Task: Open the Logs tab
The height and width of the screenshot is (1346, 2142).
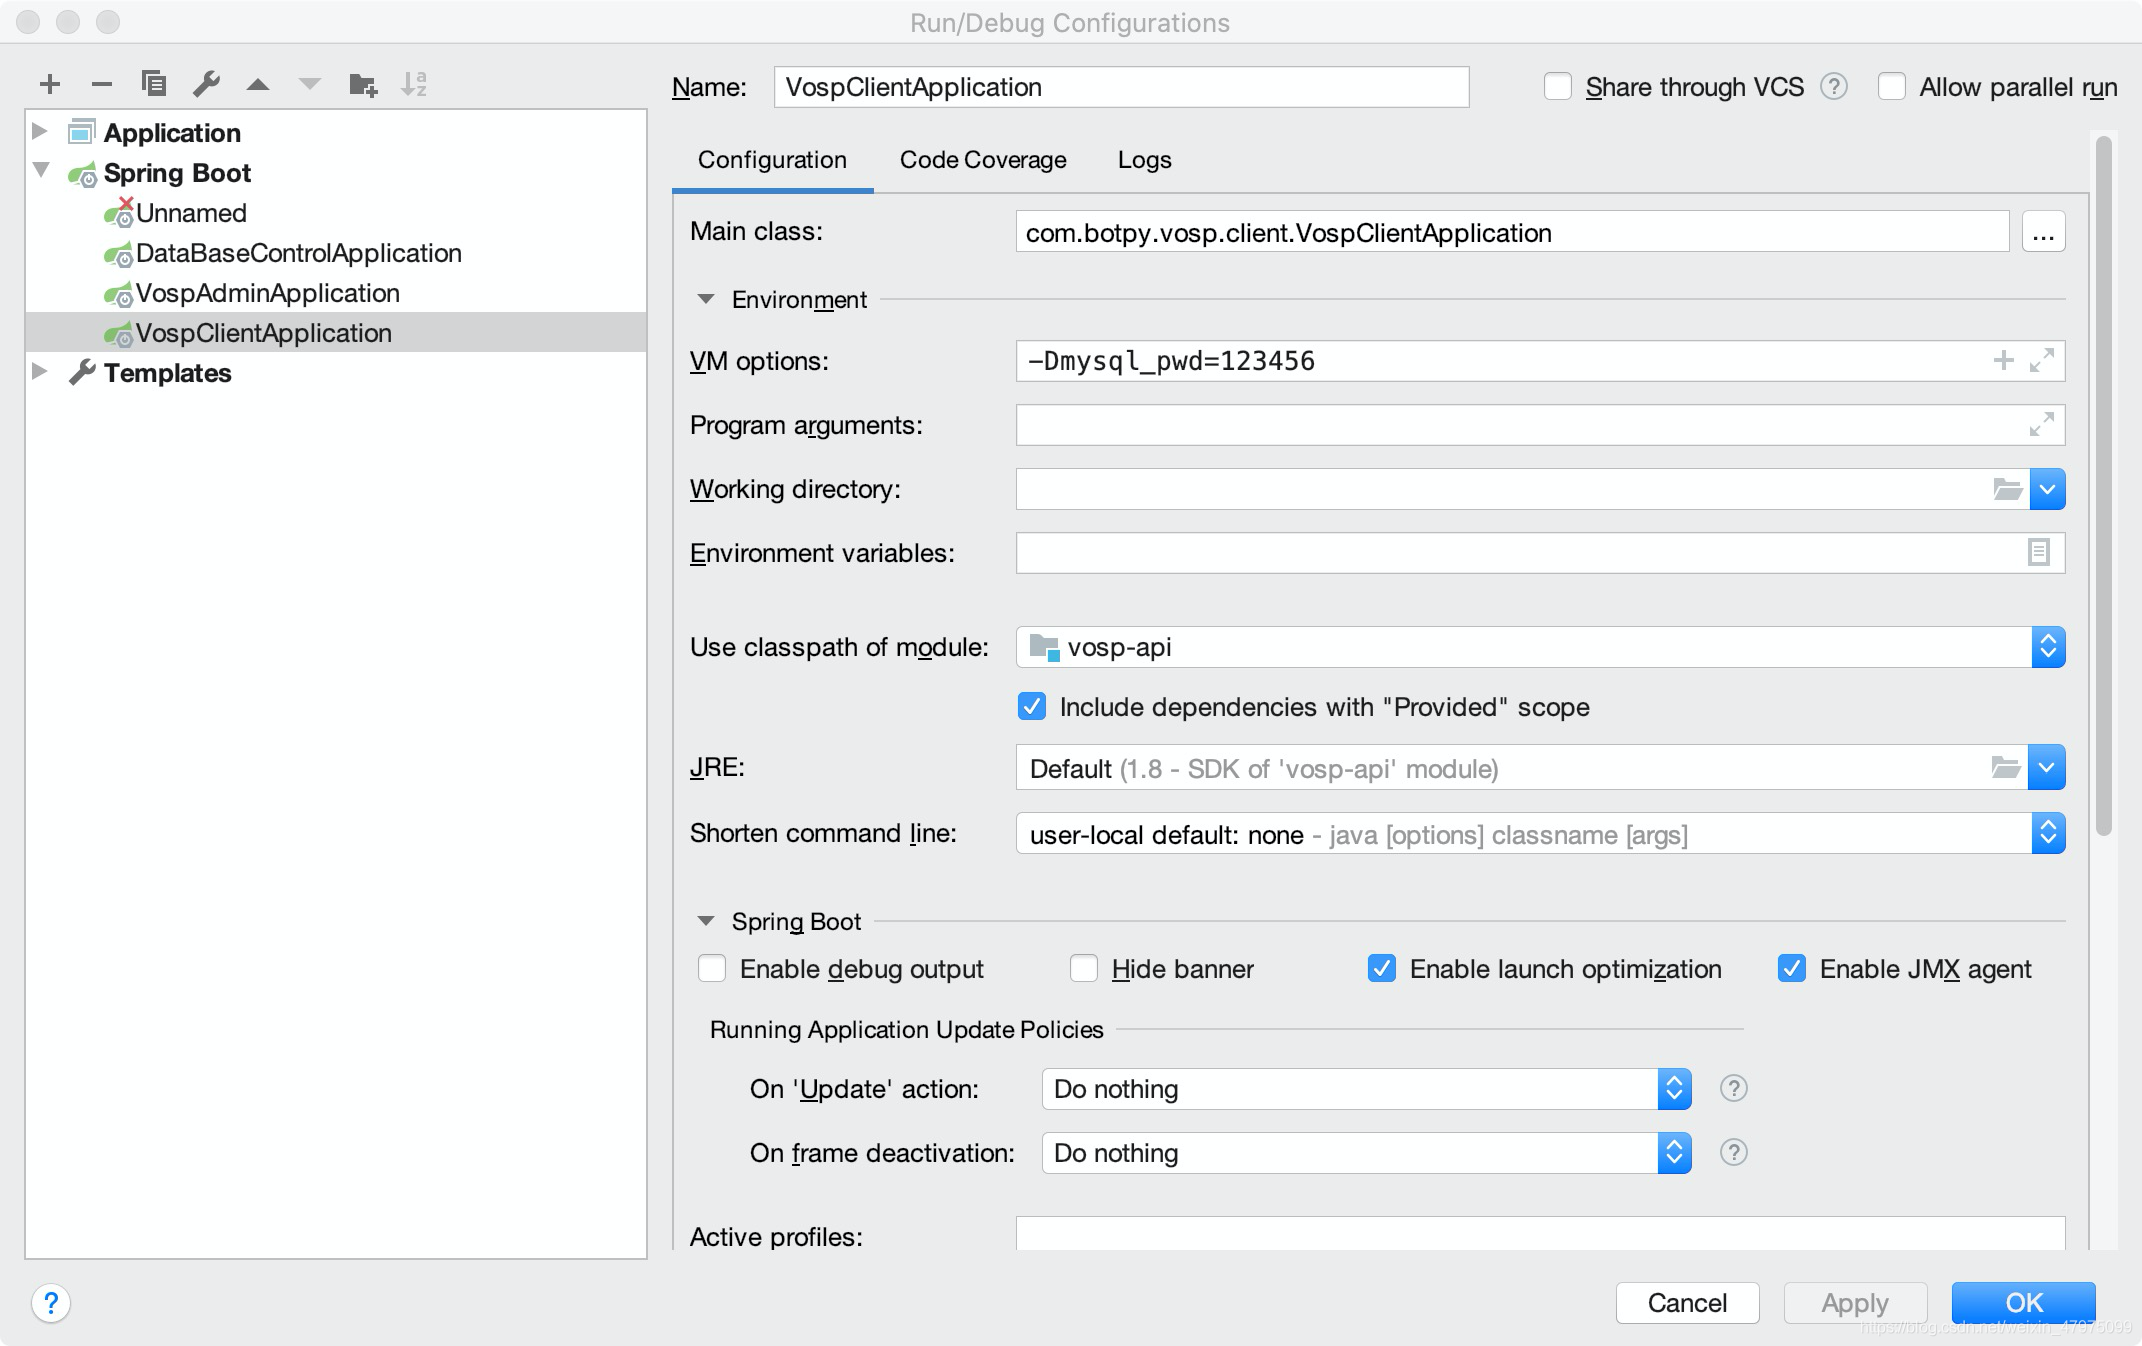Action: coord(1144,160)
